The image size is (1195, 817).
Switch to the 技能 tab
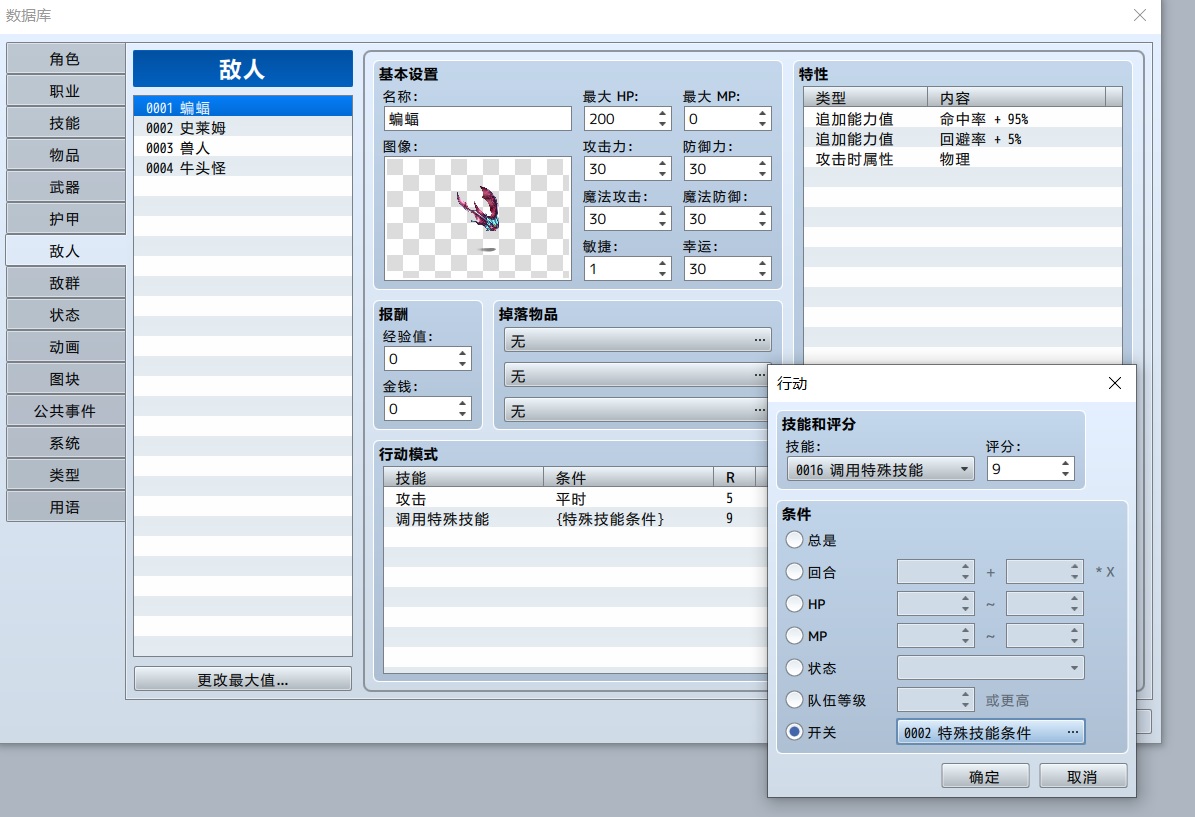65,123
